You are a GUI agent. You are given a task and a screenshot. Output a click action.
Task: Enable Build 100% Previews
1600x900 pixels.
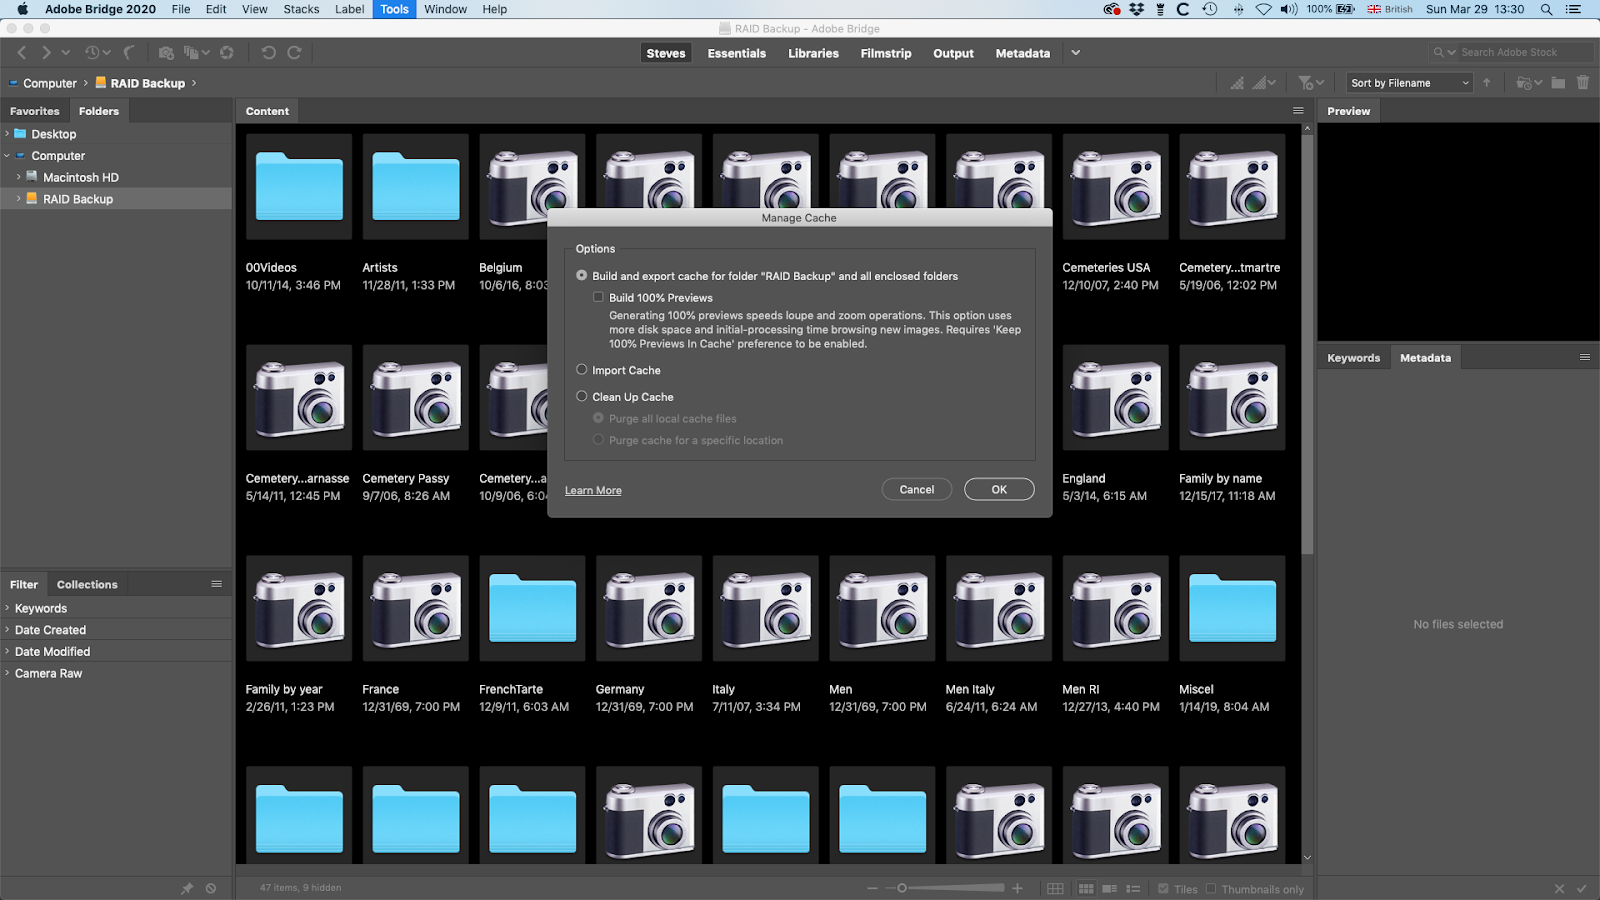598,297
